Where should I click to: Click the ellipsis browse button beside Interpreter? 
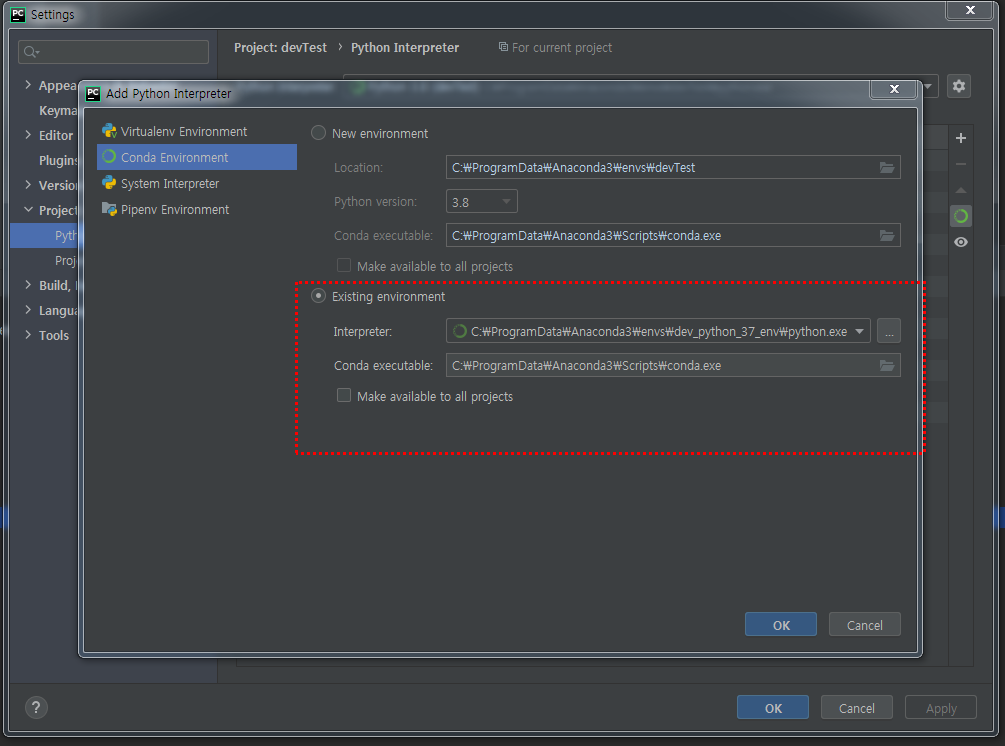pyautogui.click(x=889, y=331)
